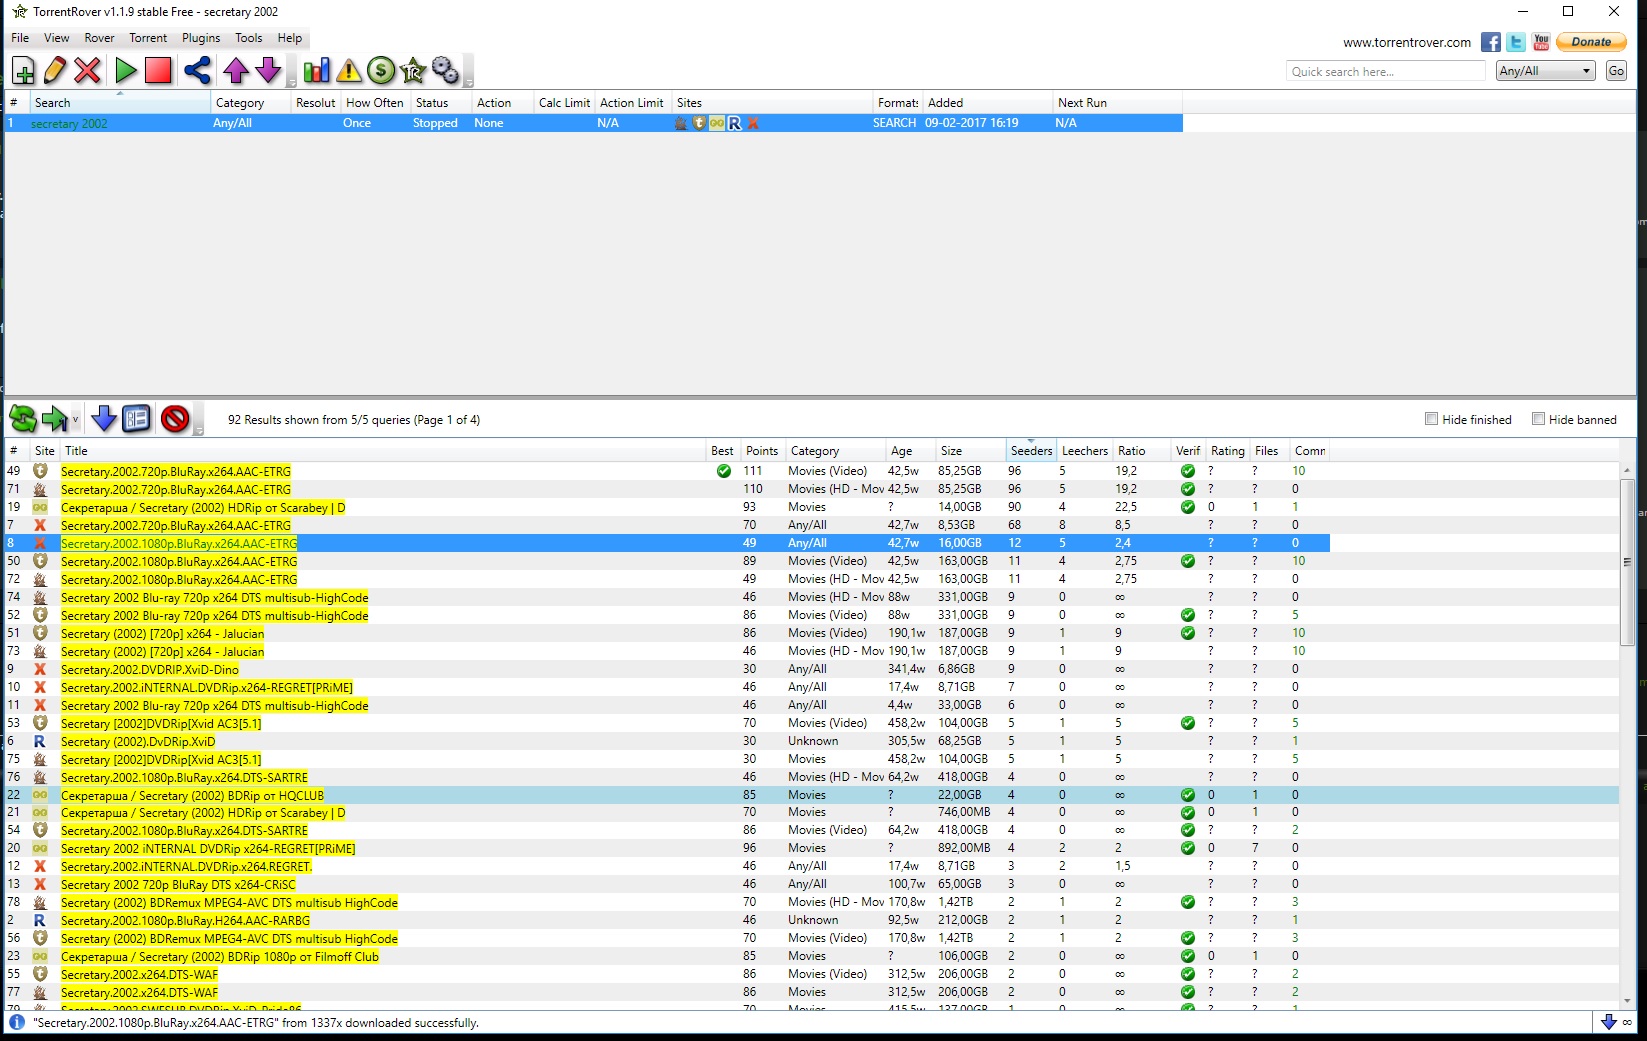The width and height of the screenshot is (1647, 1041).
Task: Enable the Hide finished checkbox
Action: coord(1431,419)
